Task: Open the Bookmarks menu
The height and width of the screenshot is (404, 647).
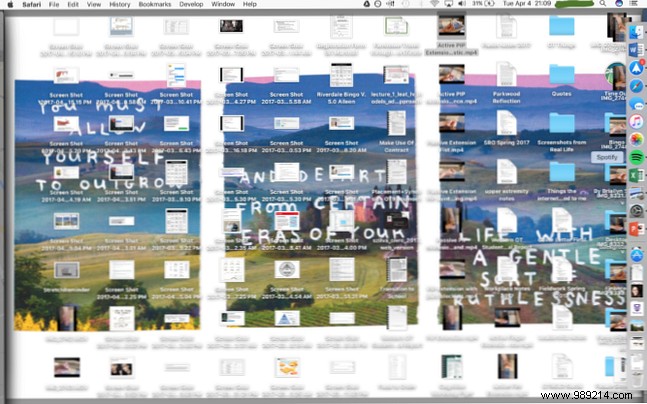Action: 155,4
